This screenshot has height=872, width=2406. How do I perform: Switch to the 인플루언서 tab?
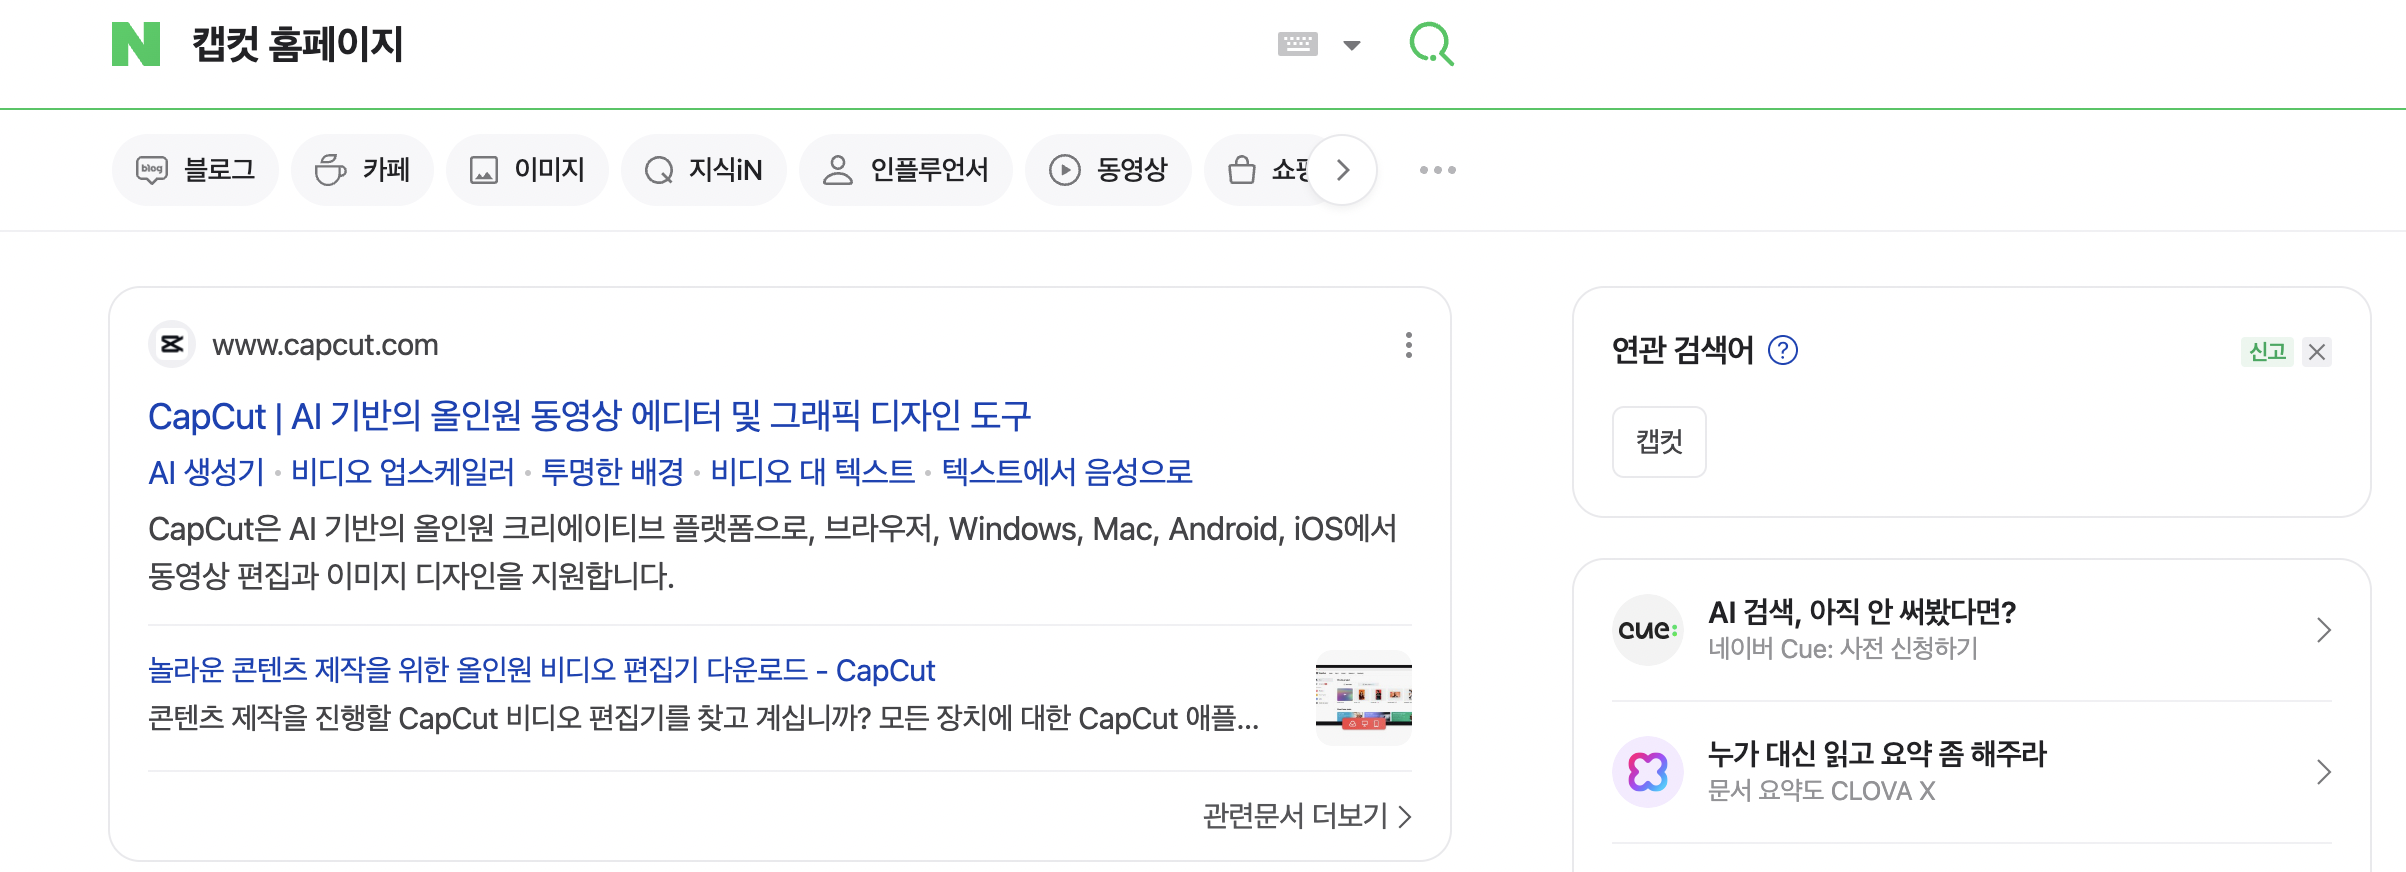905,170
